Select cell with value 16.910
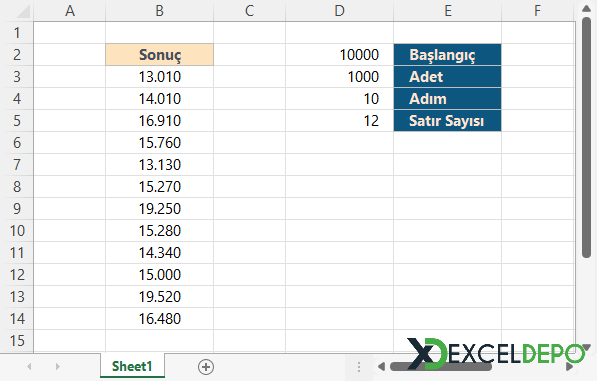 pos(160,121)
